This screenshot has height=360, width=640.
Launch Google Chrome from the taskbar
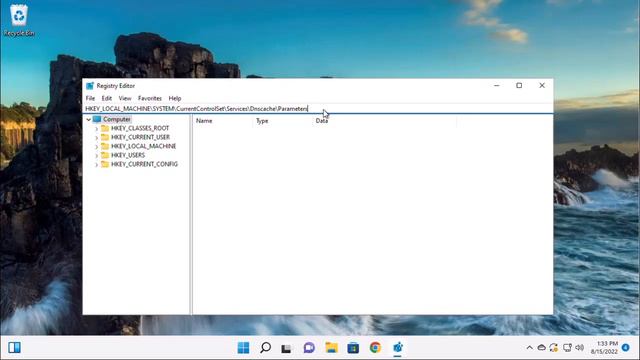pyautogui.click(x=375, y=348)
